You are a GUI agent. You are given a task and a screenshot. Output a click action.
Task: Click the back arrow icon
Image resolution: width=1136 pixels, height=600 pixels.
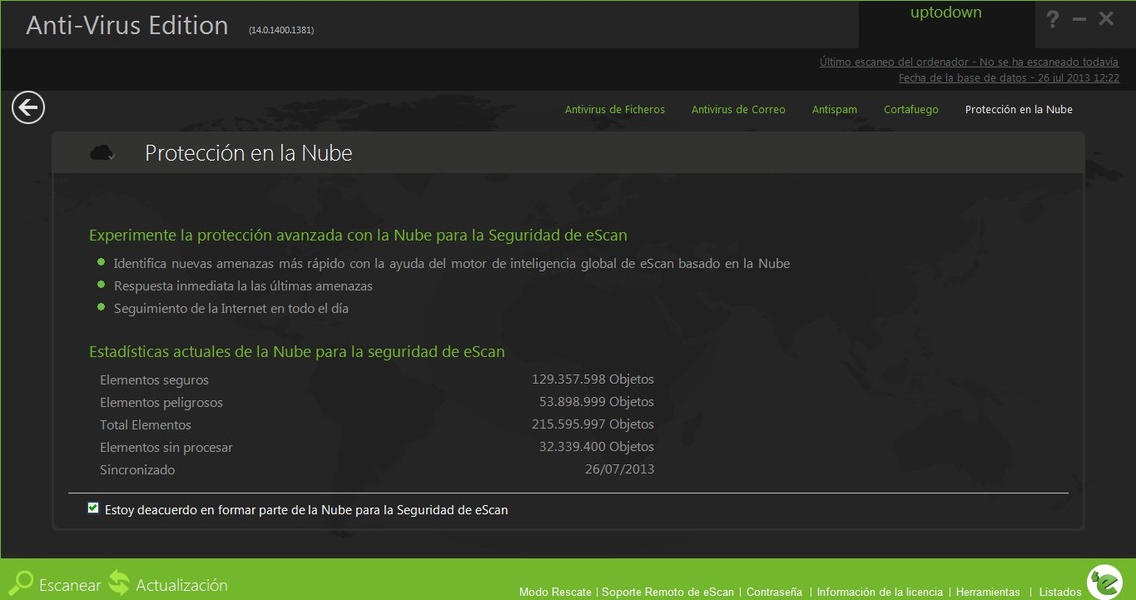28,108
